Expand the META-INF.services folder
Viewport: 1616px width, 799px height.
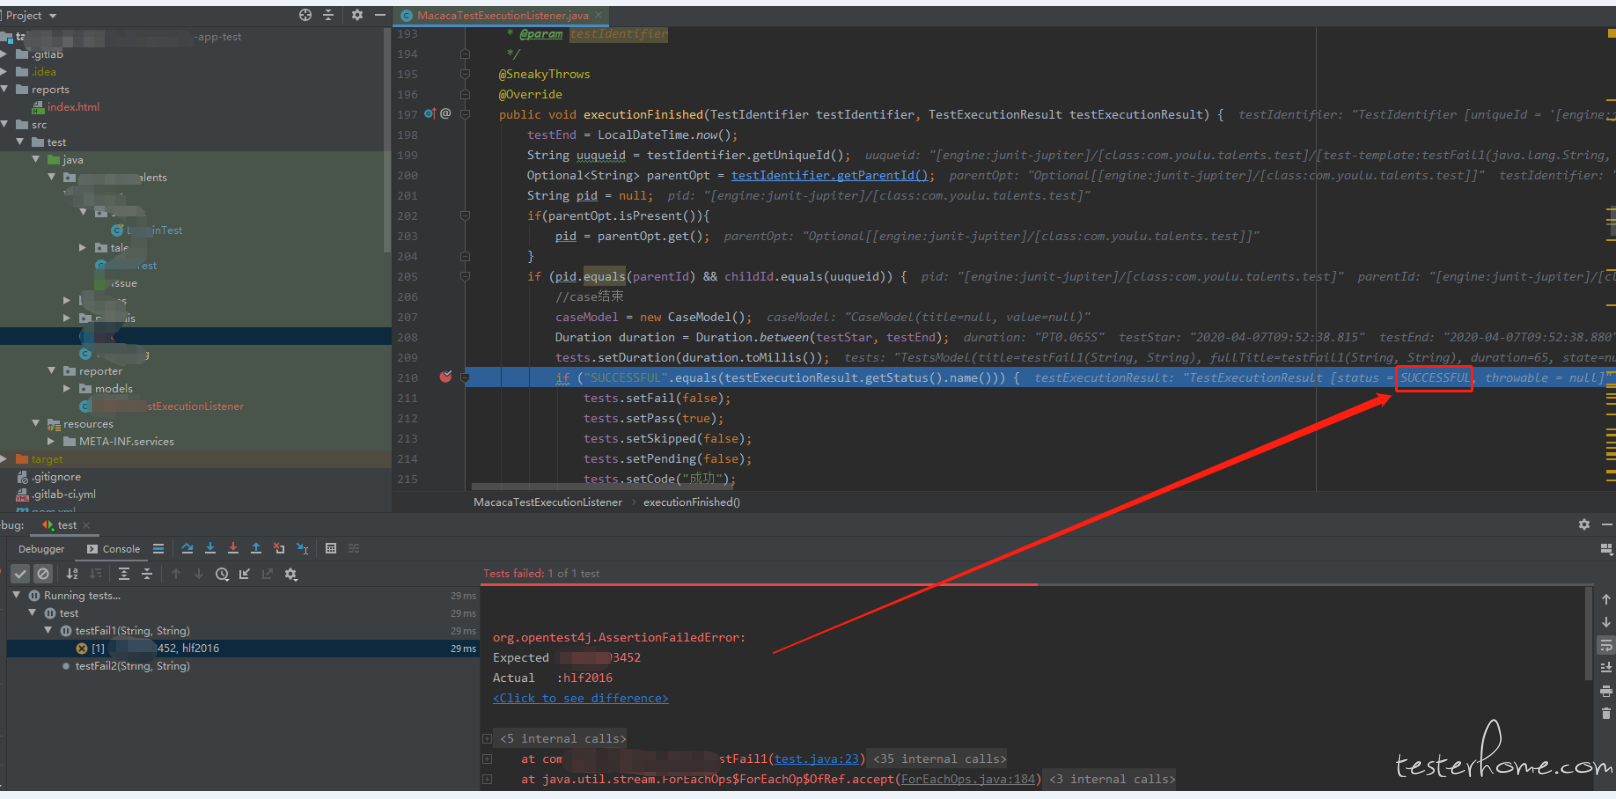[x=52, y=441]
